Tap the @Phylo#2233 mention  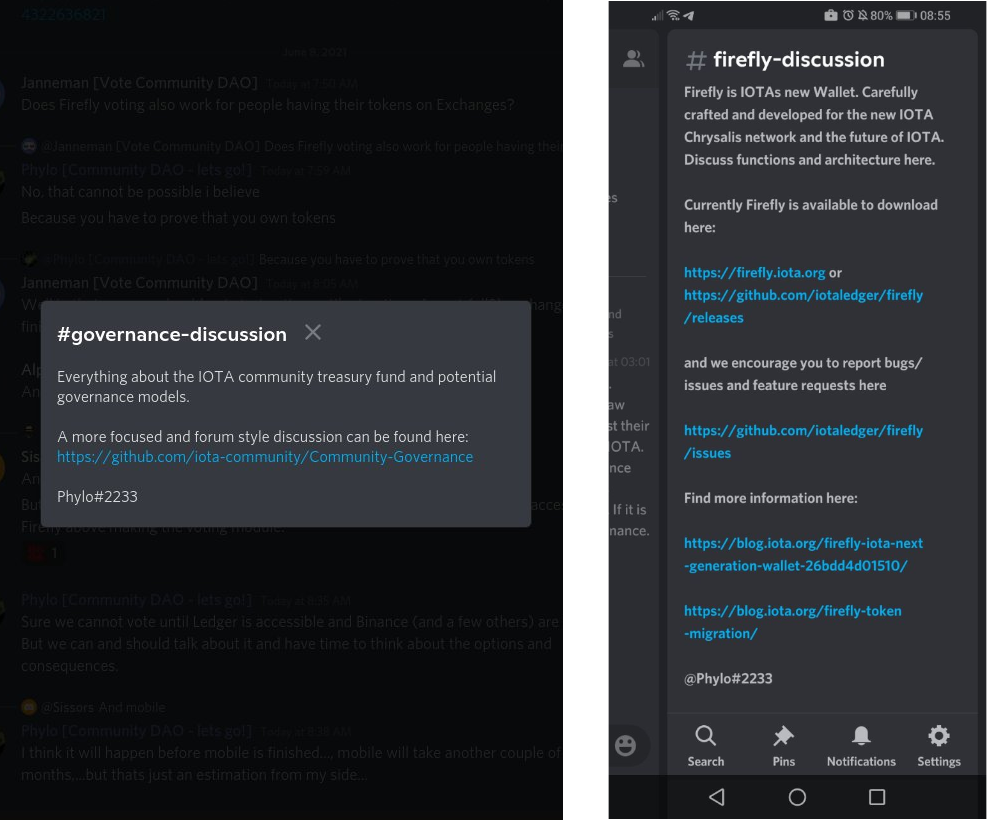pyautogui.click(x=728, y=678)
